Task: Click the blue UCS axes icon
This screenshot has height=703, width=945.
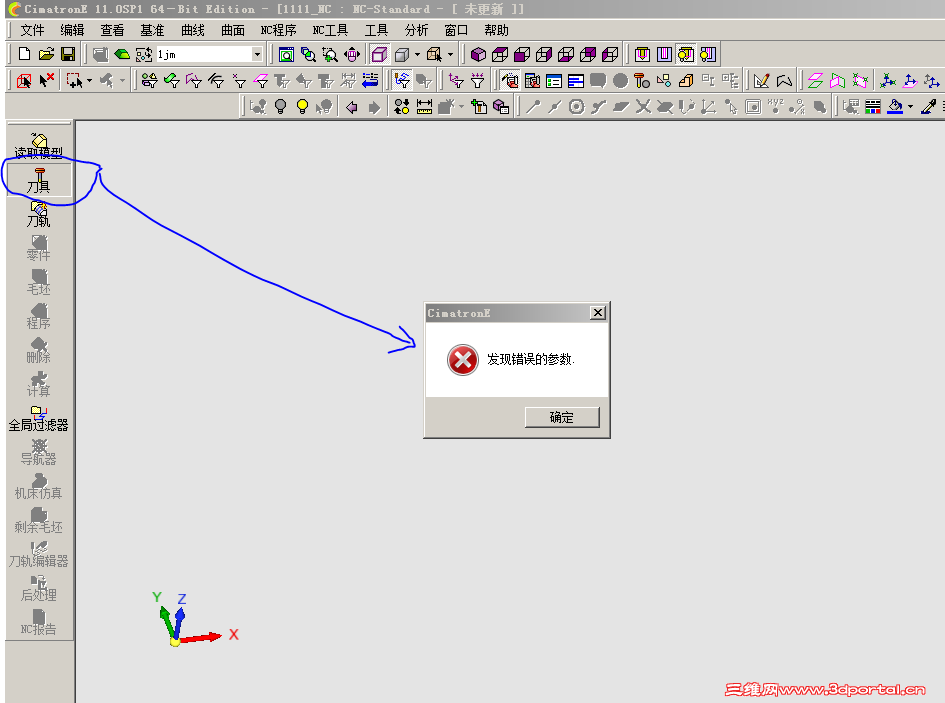Action: coord(887,80)
